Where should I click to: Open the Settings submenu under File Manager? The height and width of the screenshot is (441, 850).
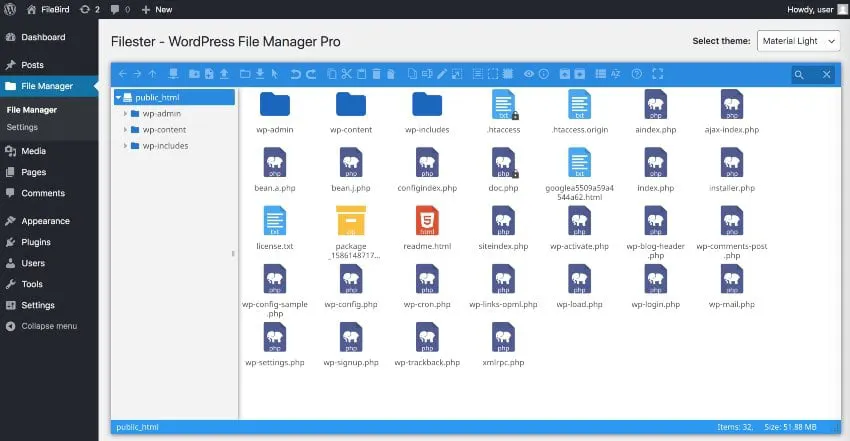pyautogui.click(x=22, y=127)
